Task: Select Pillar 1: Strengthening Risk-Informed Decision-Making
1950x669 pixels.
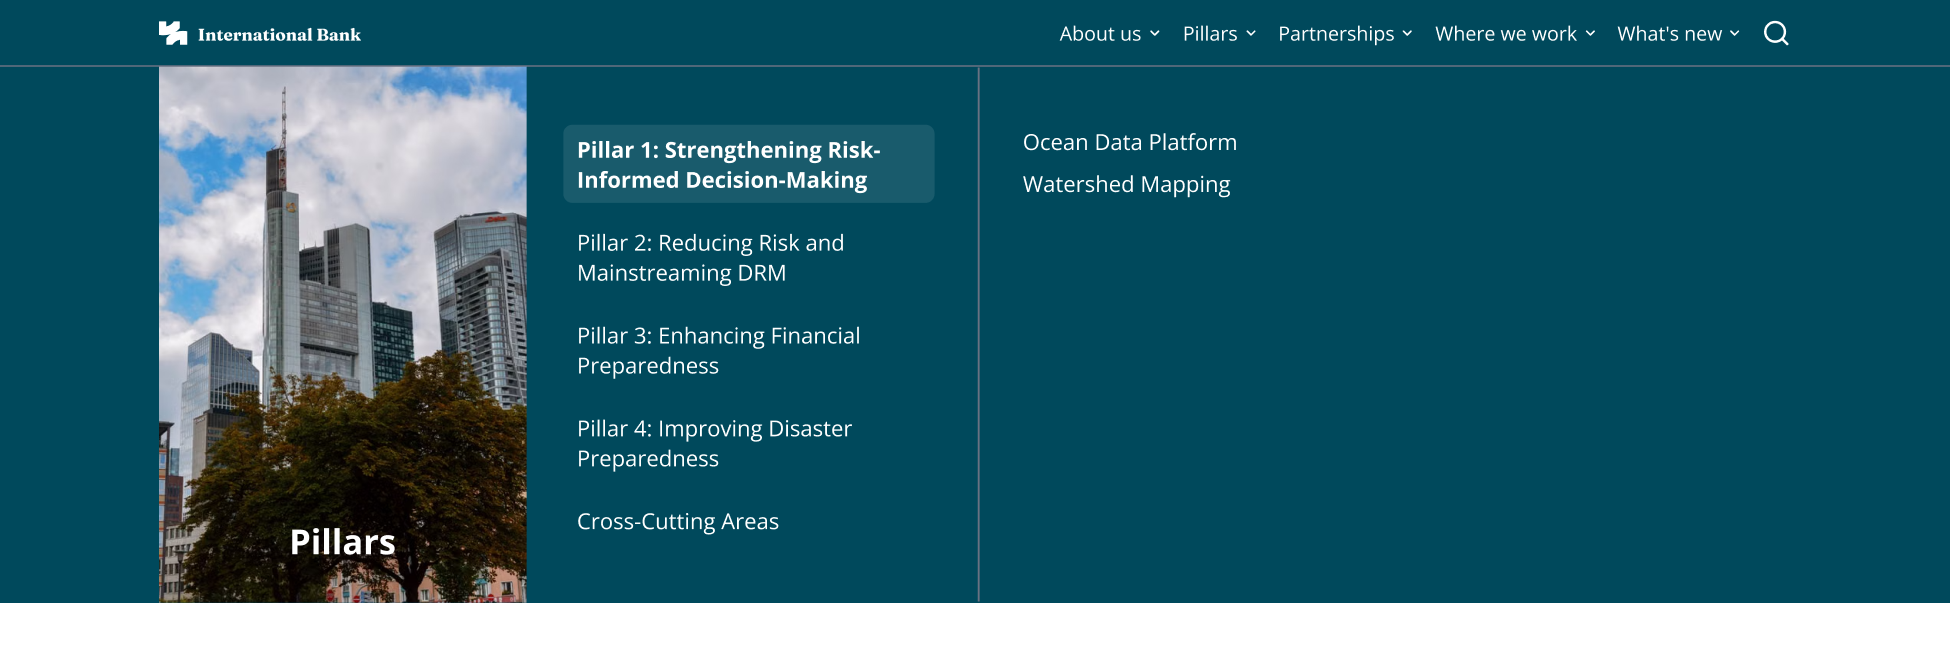Action: click(x=749, y=164)
